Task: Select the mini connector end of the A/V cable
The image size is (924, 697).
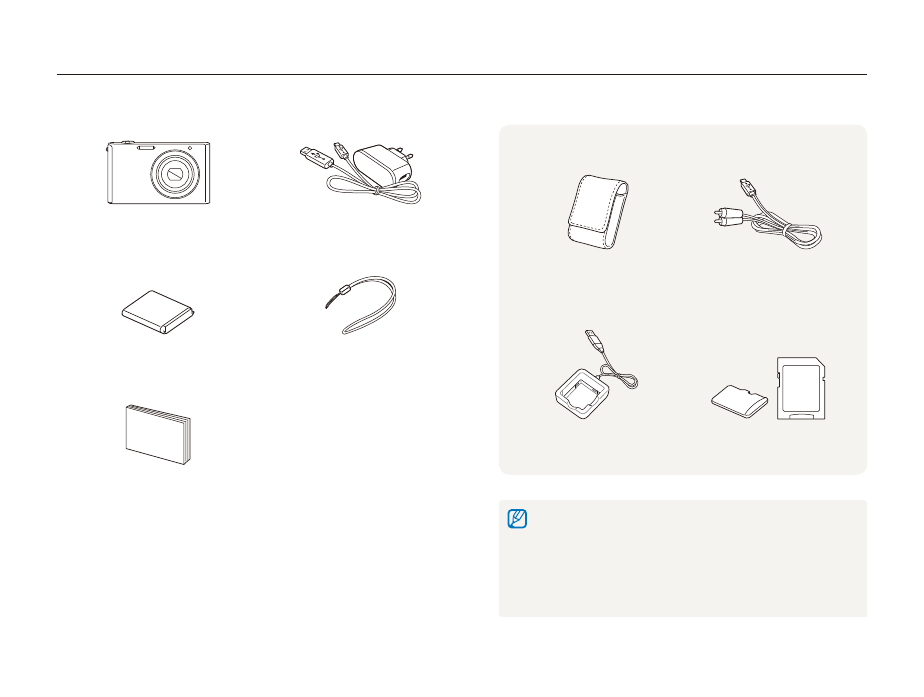Action: coord(748,189)
